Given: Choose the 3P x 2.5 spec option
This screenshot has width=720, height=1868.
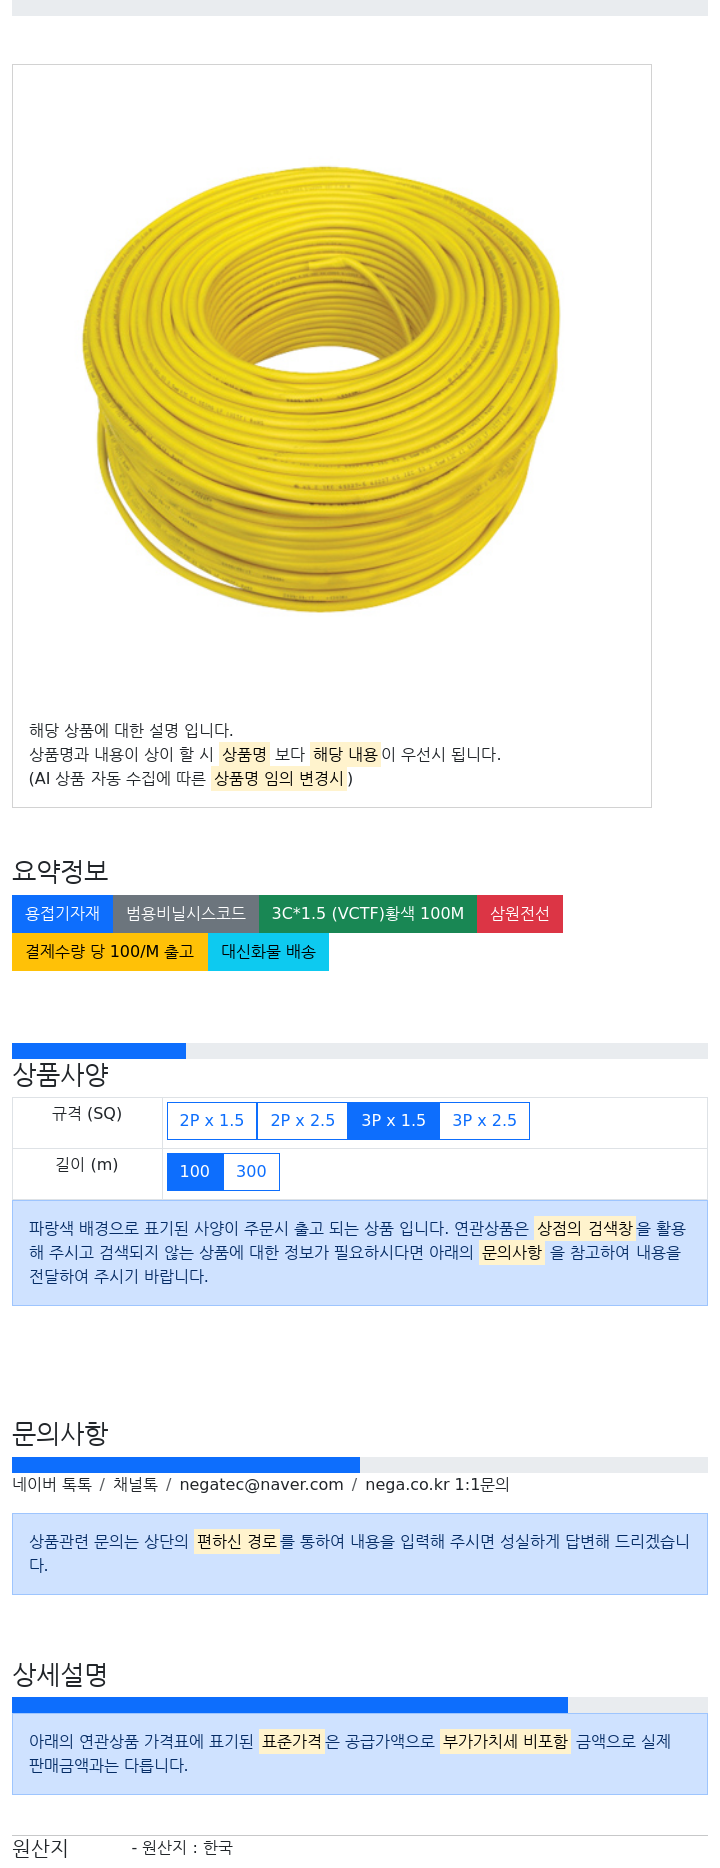Looking at the screenshot, I should (484, 1121).
